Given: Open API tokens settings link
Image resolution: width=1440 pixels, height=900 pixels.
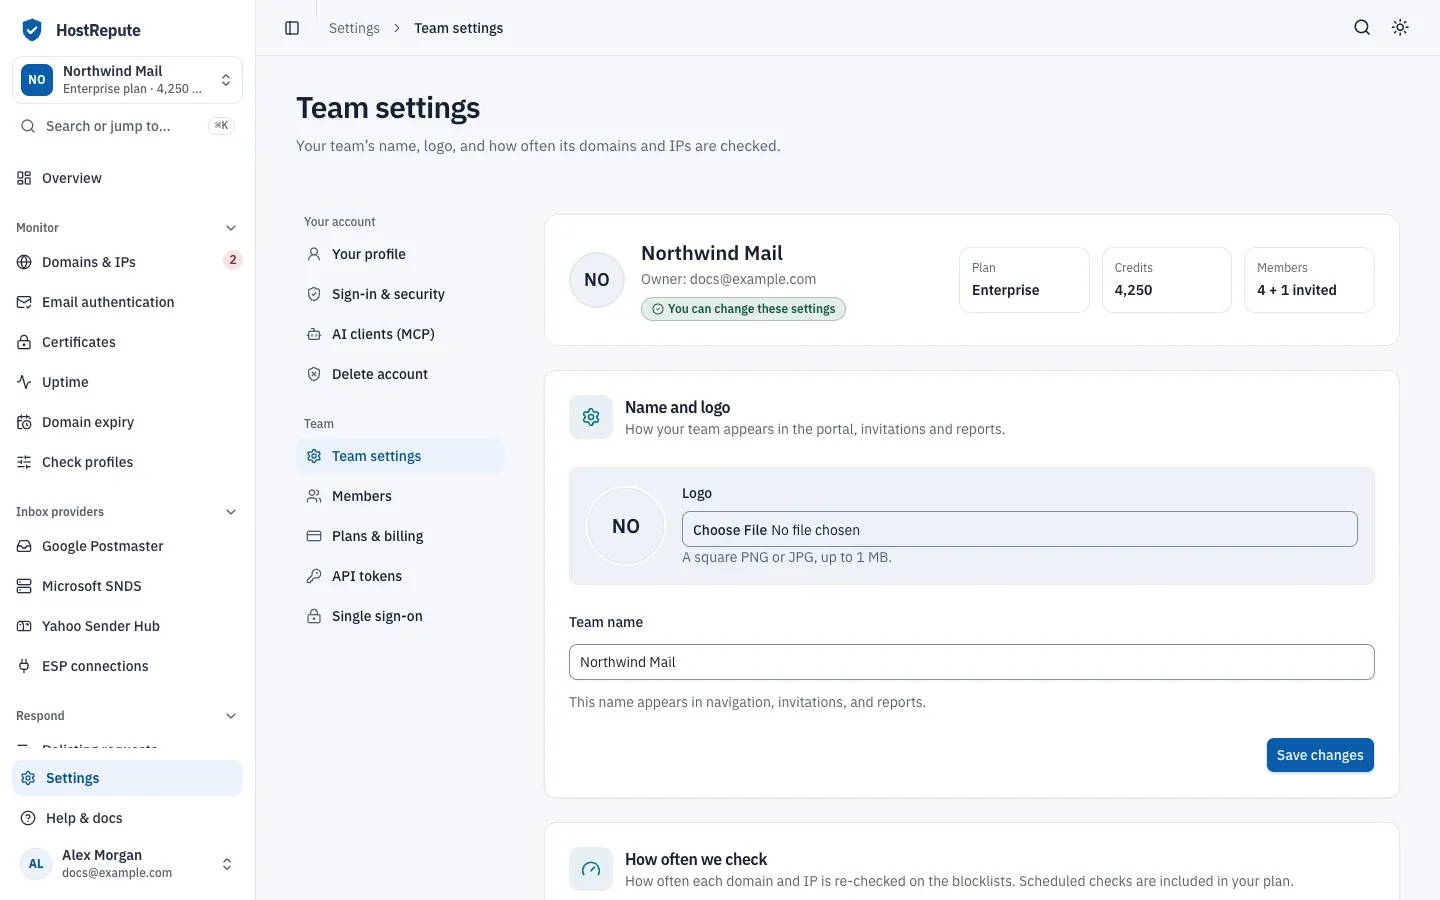Looking at the screenshot, I should pos(400,576).
